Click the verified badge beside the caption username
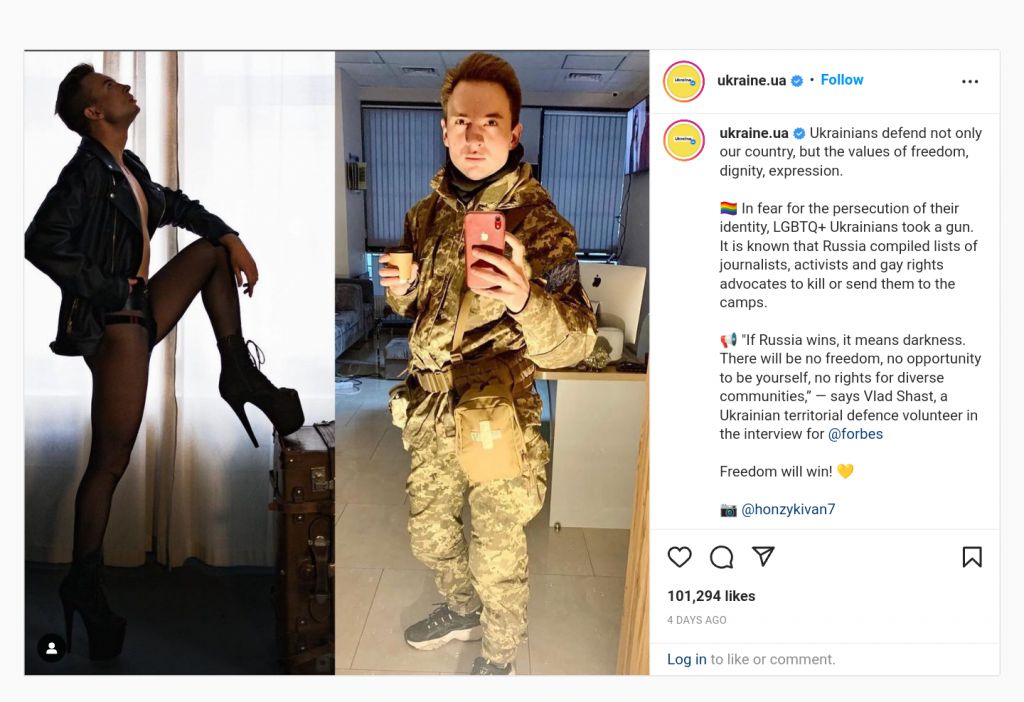 coord(799,133)
